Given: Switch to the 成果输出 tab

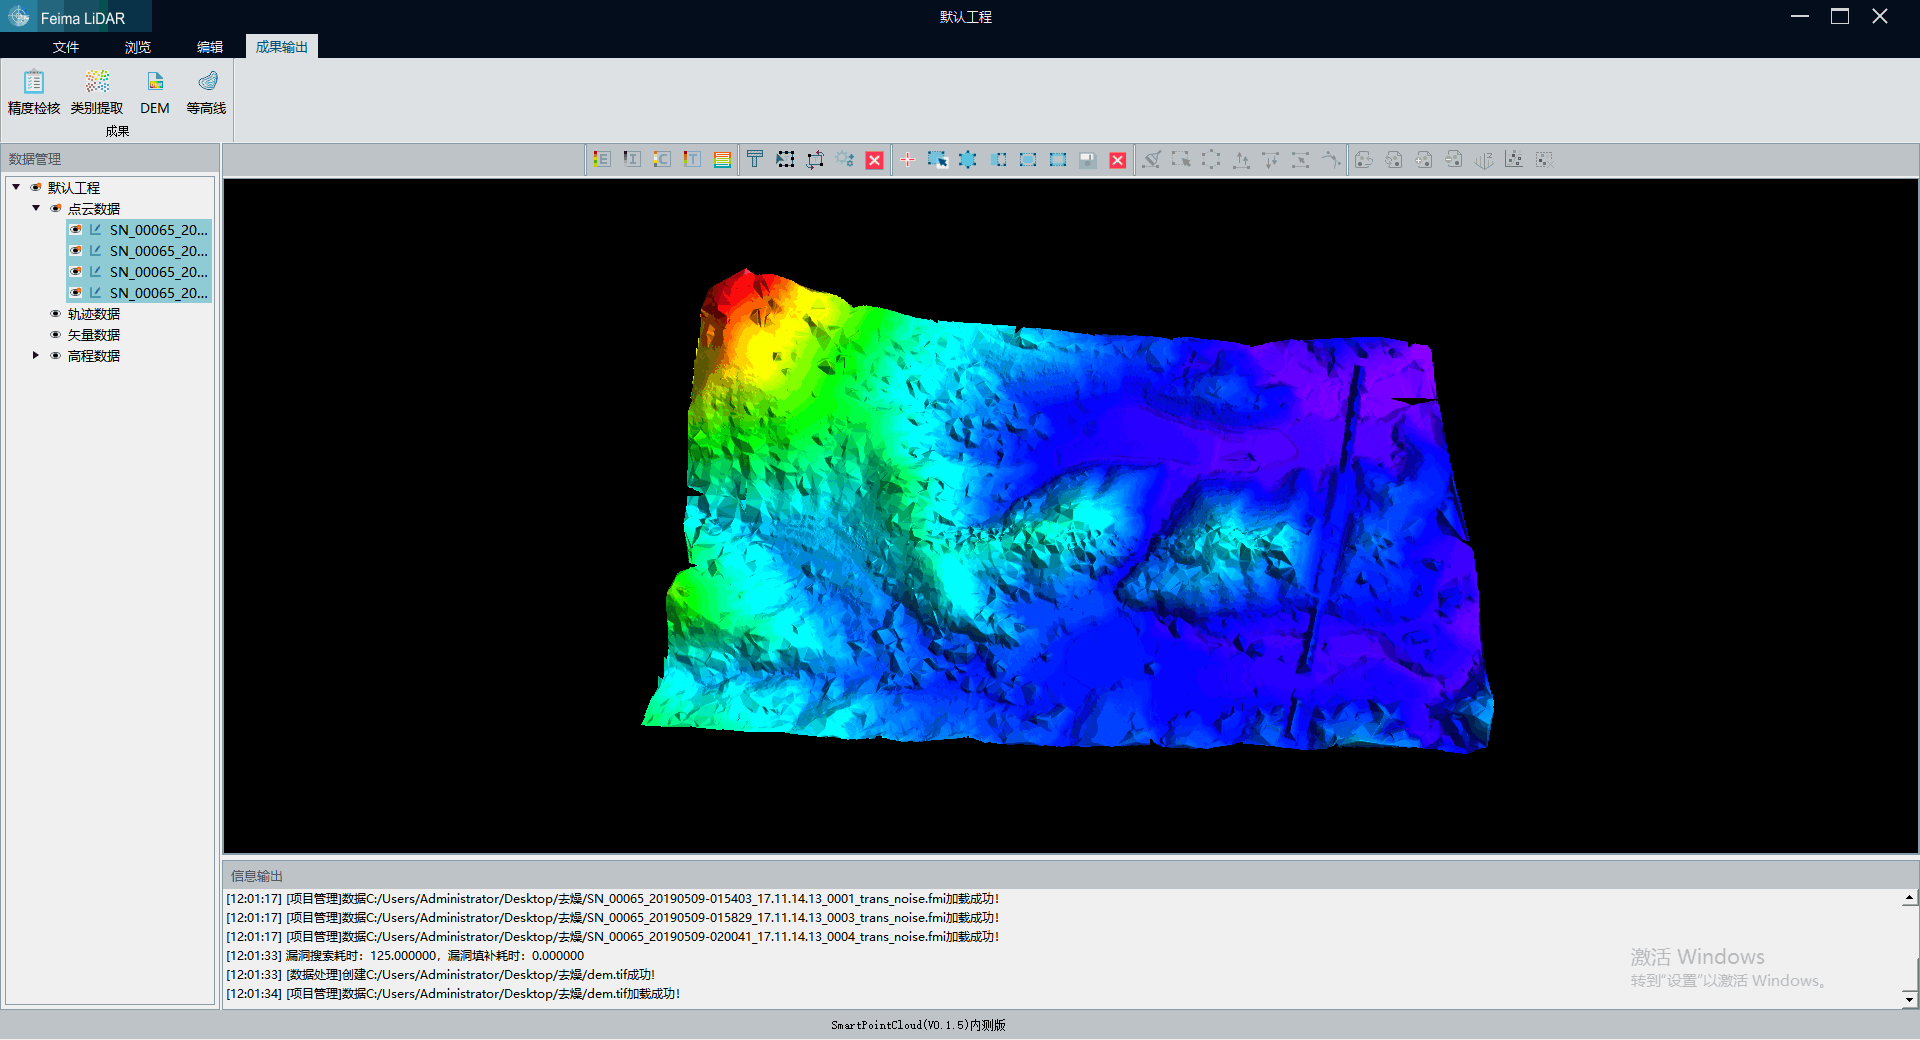Looking at the screenshot, I should tap(282, 47).
